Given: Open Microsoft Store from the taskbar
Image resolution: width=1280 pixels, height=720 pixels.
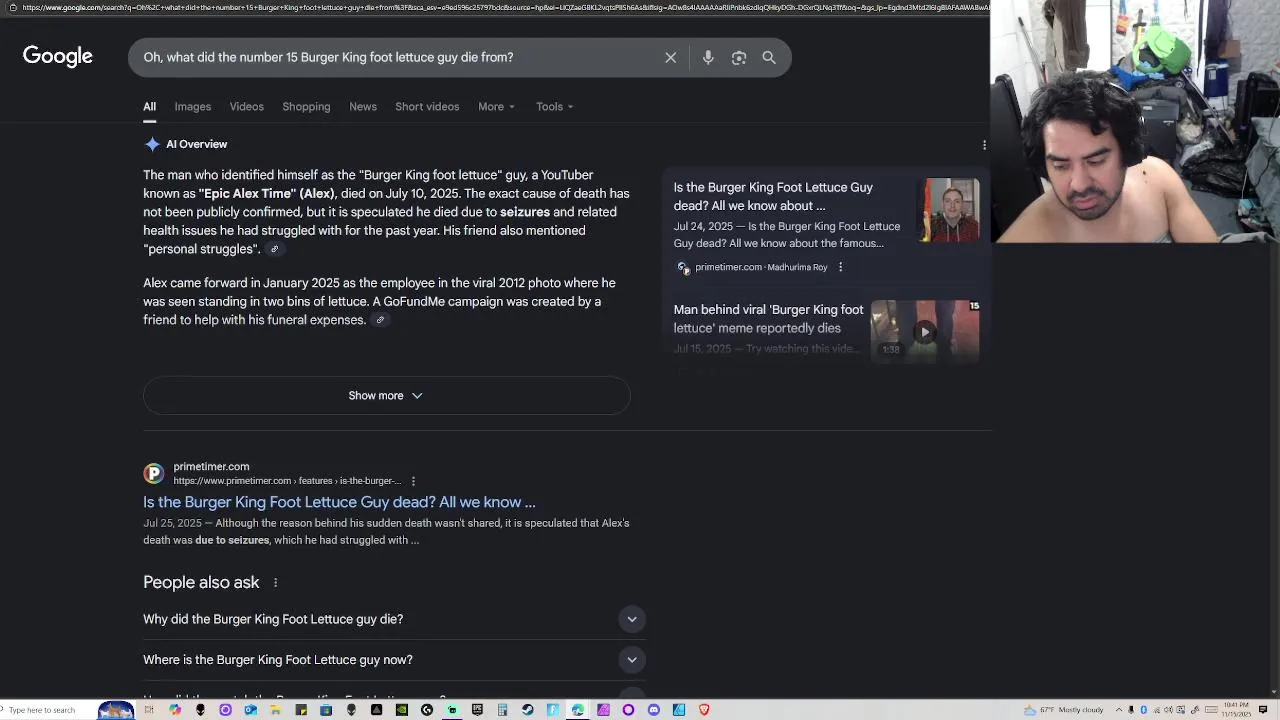Looking at the screenshot, I should pos(326,710).
